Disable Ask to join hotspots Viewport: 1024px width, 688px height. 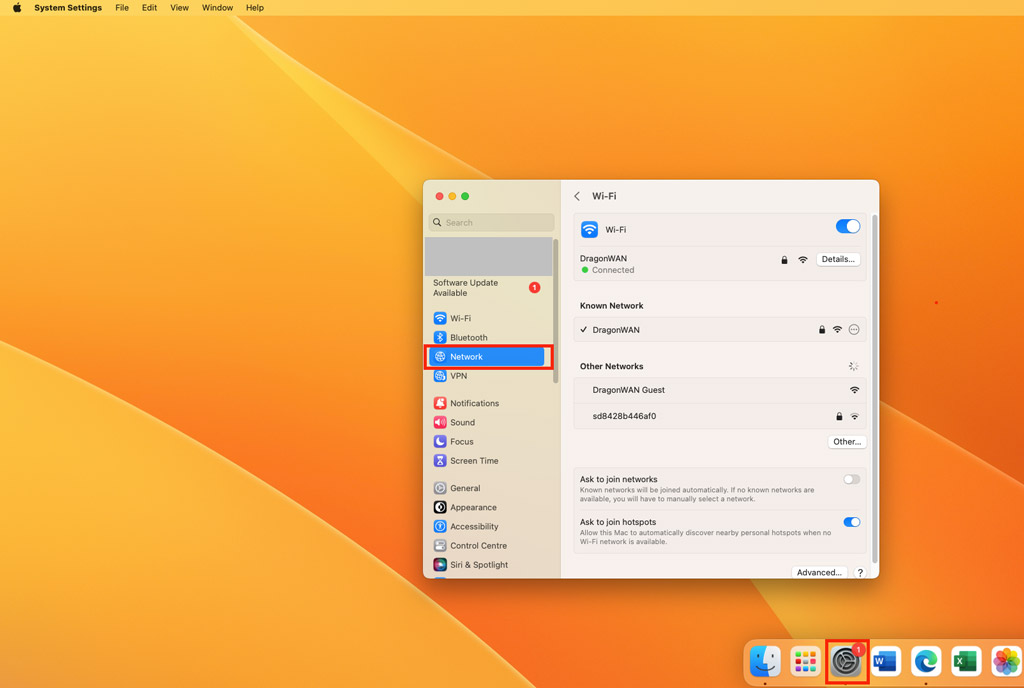pyautogui.click(x=851, y=522)
